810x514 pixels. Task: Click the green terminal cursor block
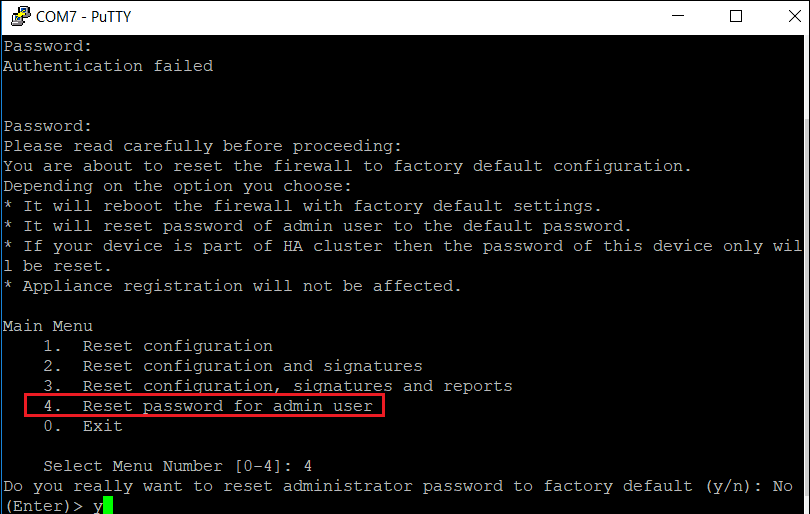pyautogui.click(x=108, y=506)
